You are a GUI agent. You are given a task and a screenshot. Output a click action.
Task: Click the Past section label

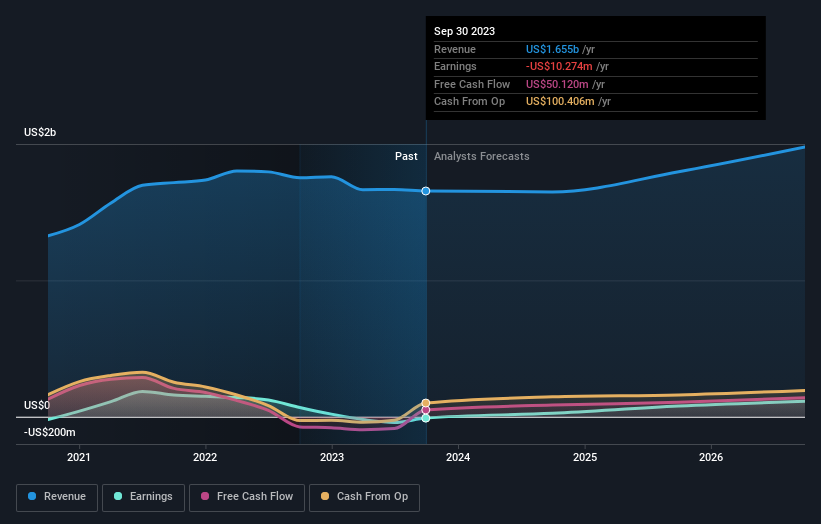(x=406, y=156)
